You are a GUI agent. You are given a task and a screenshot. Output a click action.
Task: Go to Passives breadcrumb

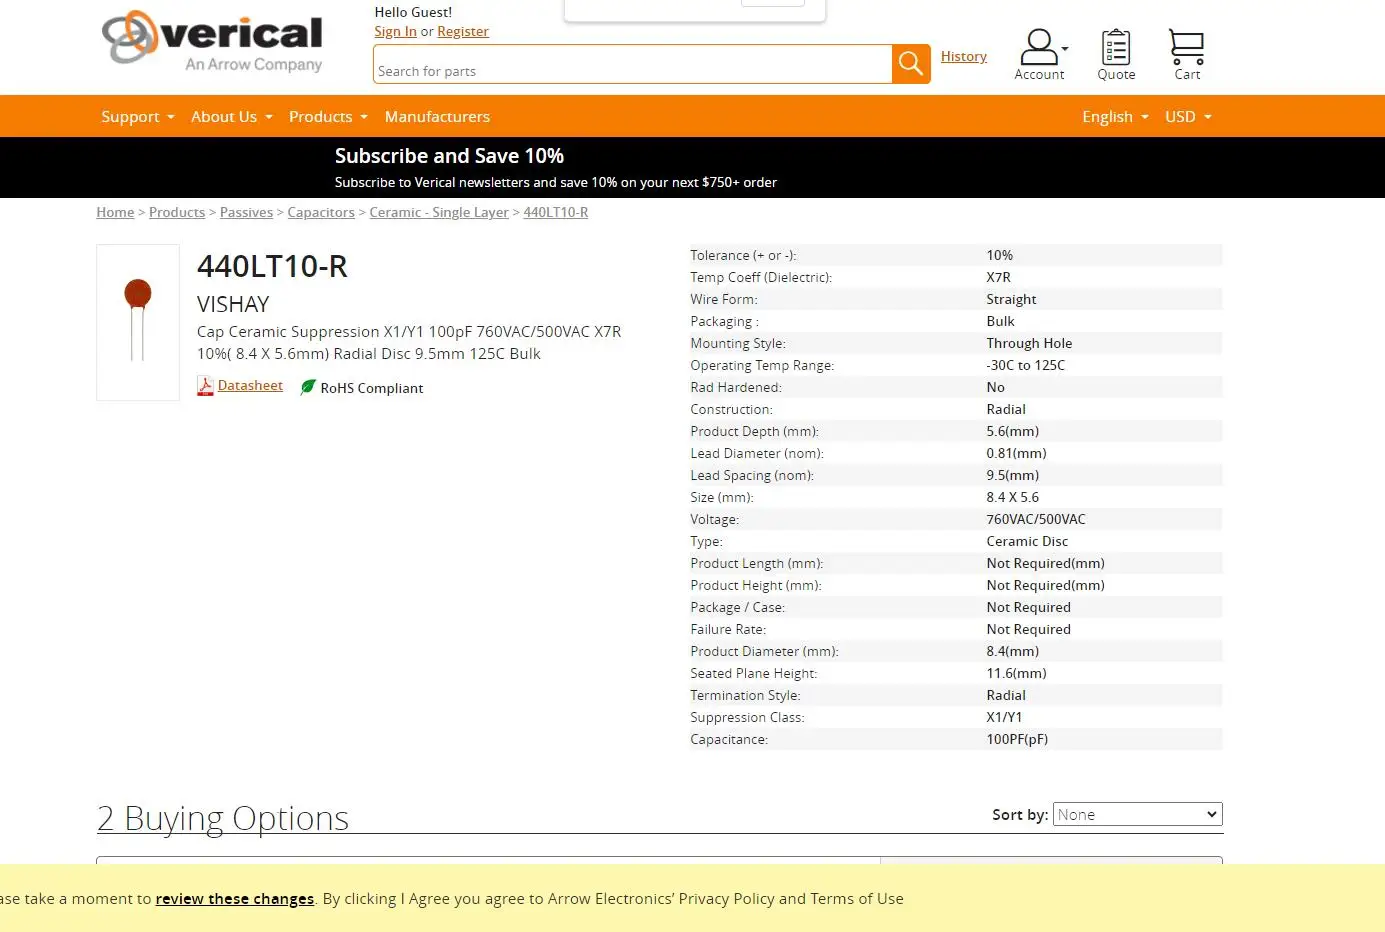click(246, 212)
